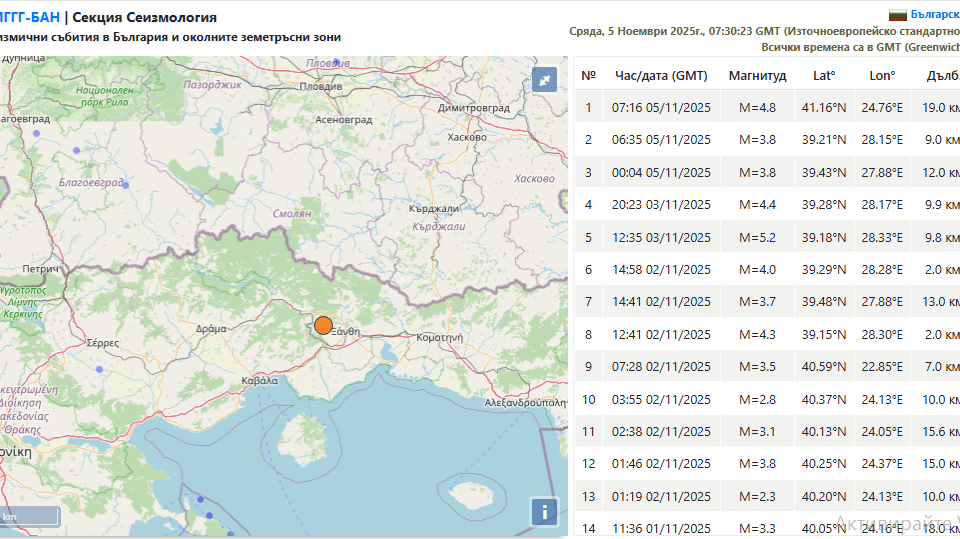The height and width of the screenshot is (539, 960).
Task: Click the Κομοτηνή city label on map
Action: tap(440, 337)
